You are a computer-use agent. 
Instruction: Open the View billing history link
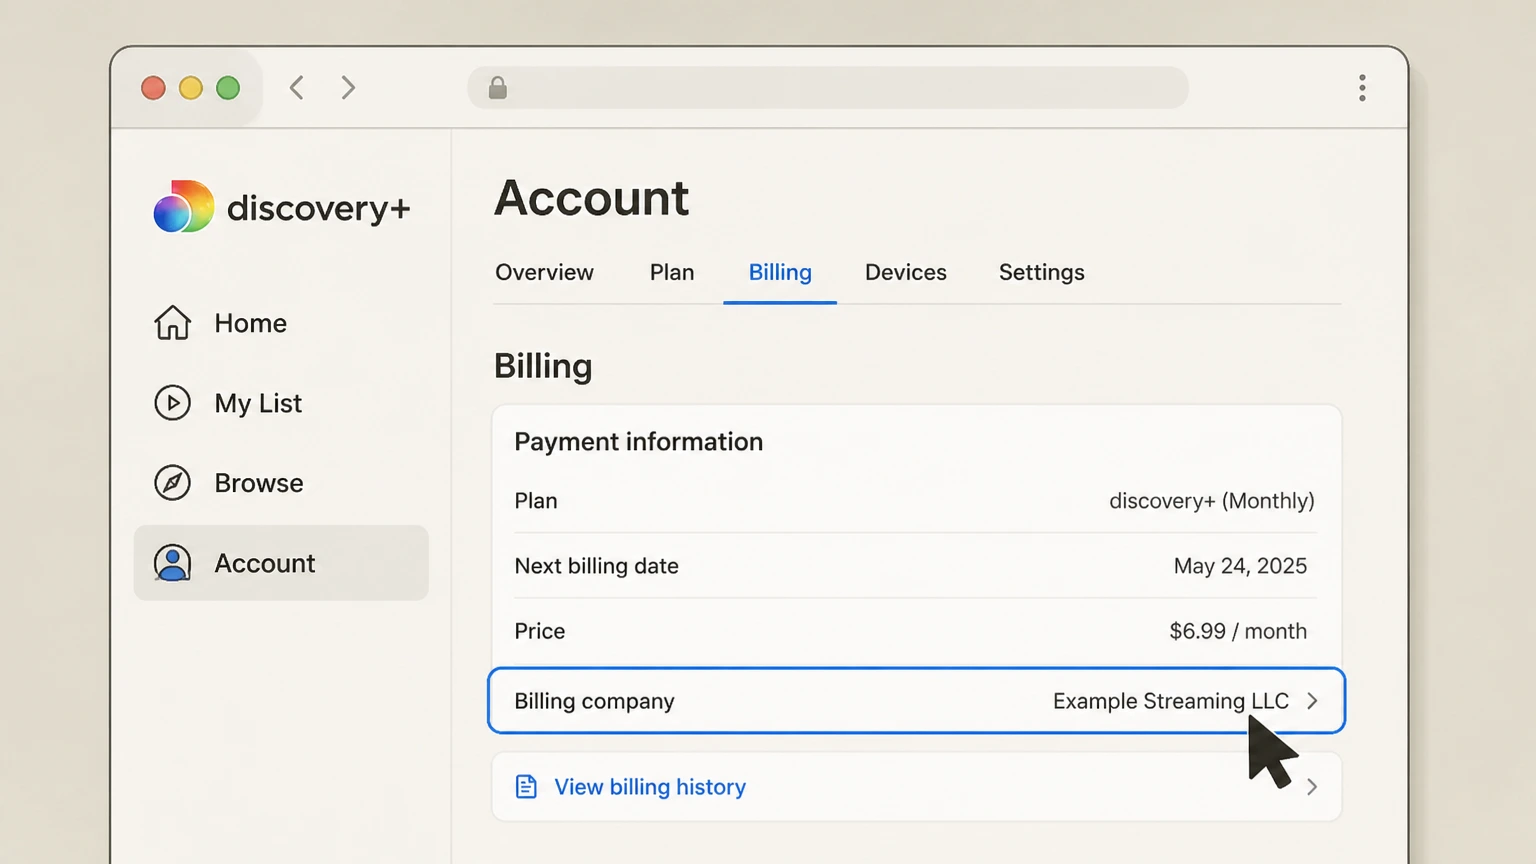point(650,787)
